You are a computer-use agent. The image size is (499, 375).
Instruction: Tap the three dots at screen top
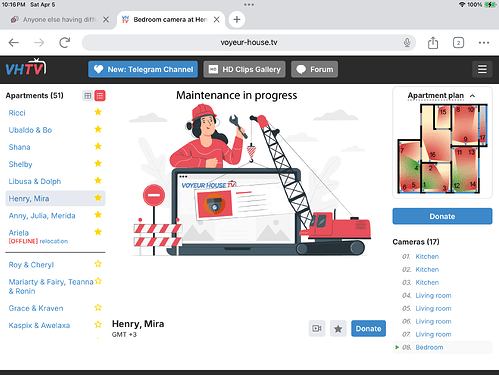[x=249, y=5]
